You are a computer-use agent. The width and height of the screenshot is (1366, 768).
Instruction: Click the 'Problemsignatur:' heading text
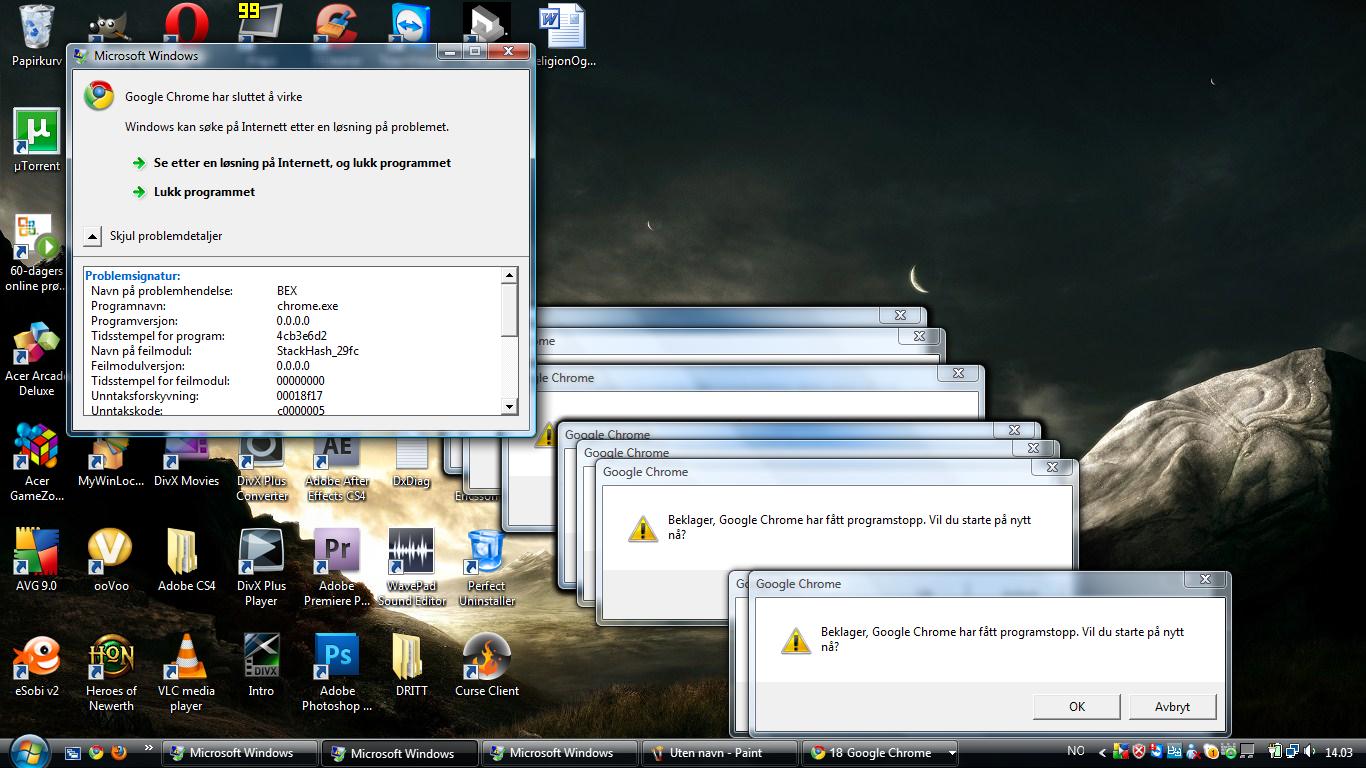coord(132,276)
